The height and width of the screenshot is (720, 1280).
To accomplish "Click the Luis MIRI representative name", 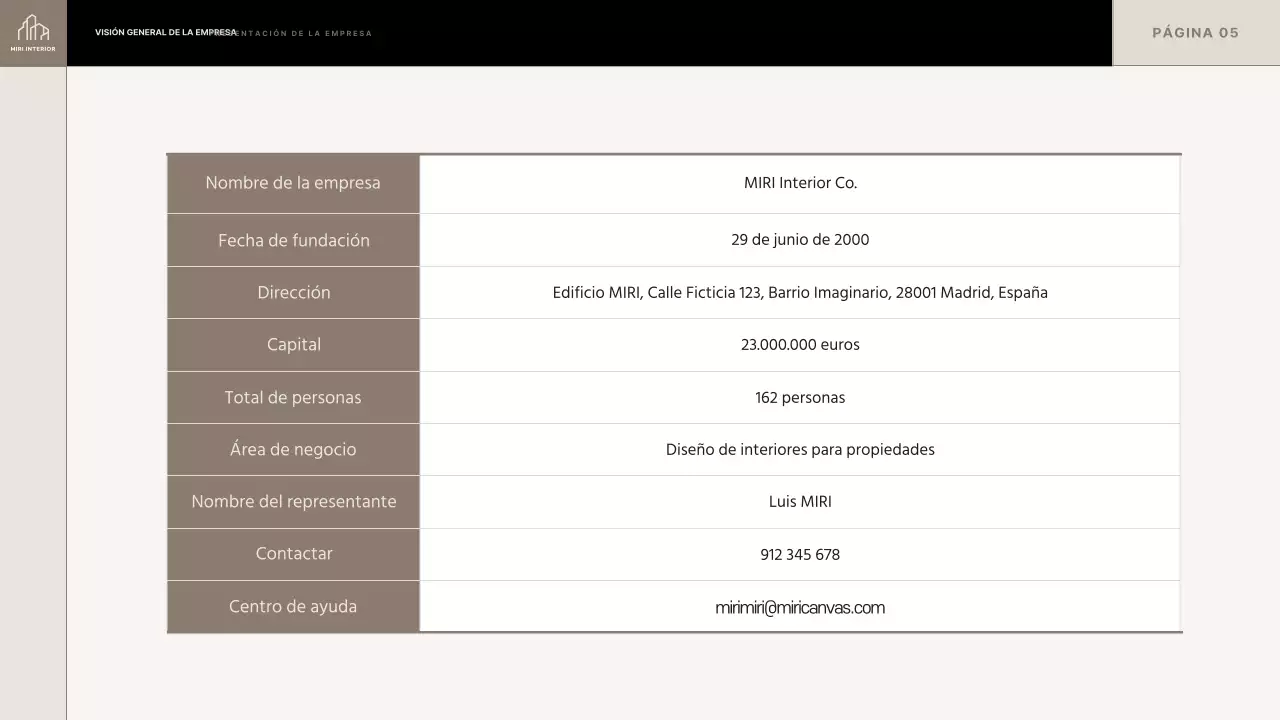I will tap(800, 501).
